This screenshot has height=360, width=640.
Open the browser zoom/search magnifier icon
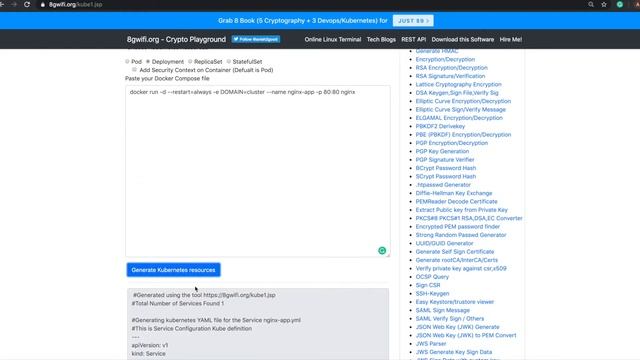pyautogui.click(x=591, y=4)
